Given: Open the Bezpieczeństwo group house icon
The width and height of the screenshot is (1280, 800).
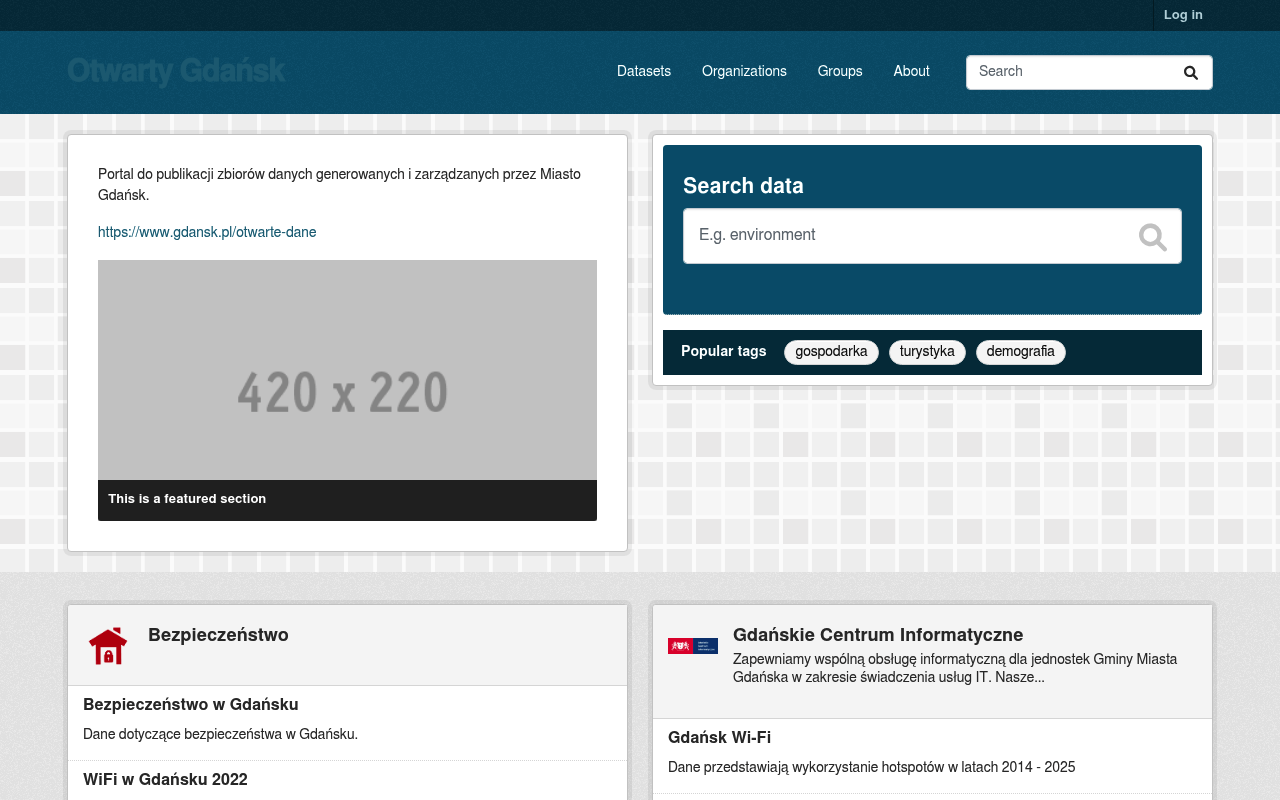Looking at the screenshot, I should click(108, 646).
